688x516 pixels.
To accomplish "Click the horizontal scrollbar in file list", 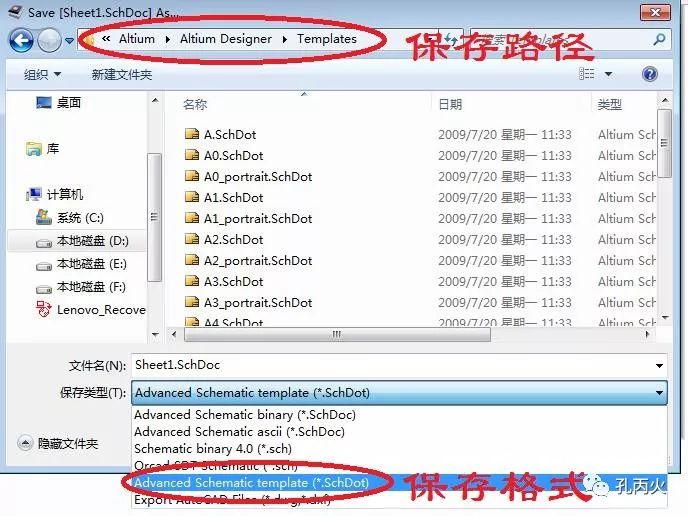I will (337, 334).
